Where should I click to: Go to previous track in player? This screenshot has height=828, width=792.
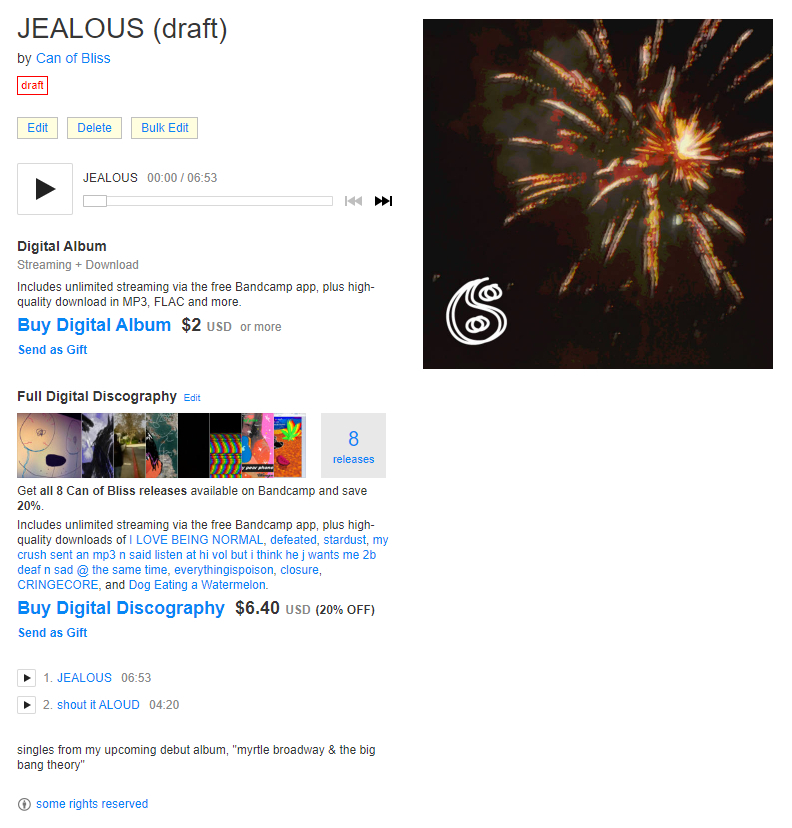353,201
